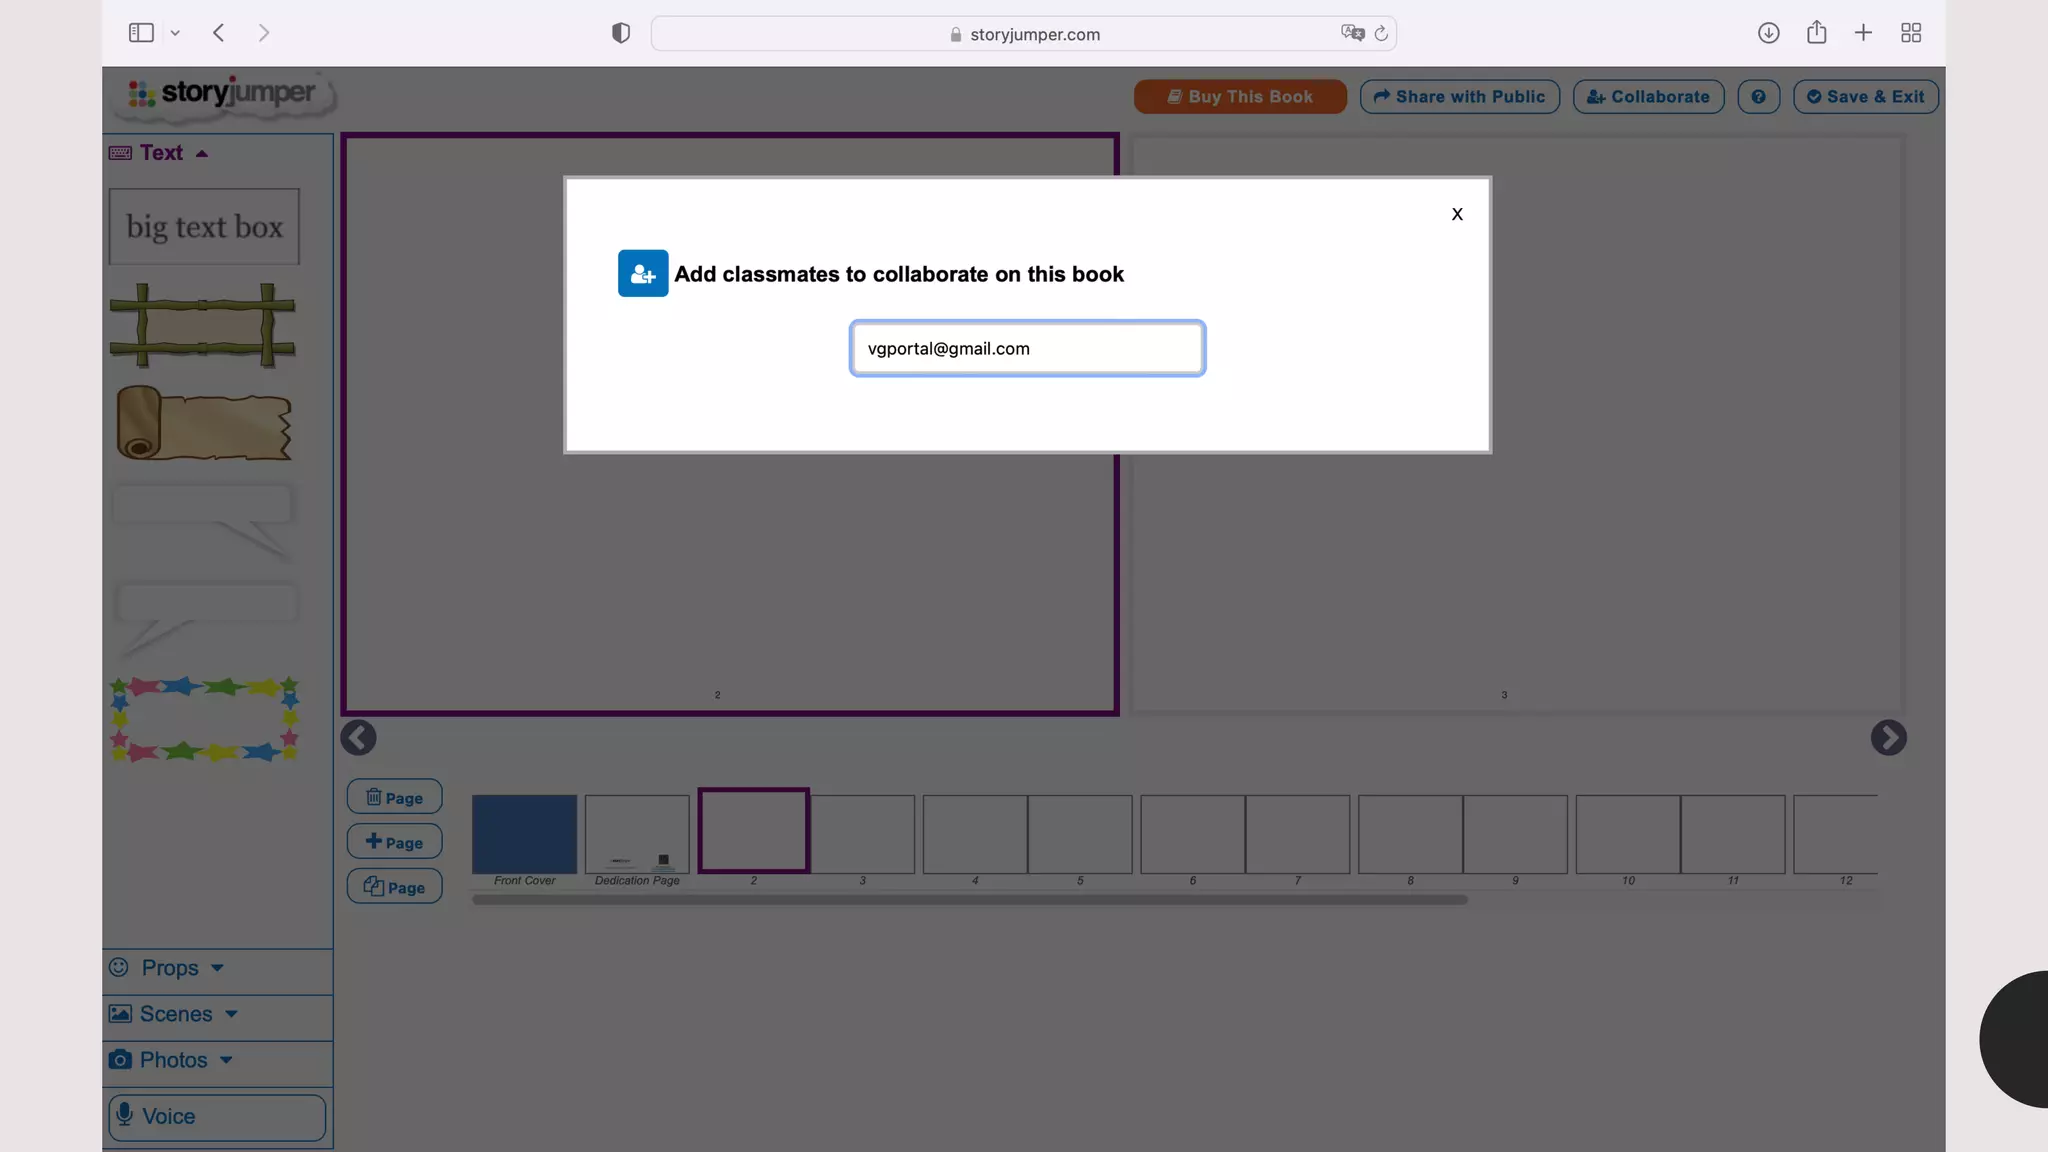Expand the Scenes section
Screen dimensions: 2048x1152
176,1014
